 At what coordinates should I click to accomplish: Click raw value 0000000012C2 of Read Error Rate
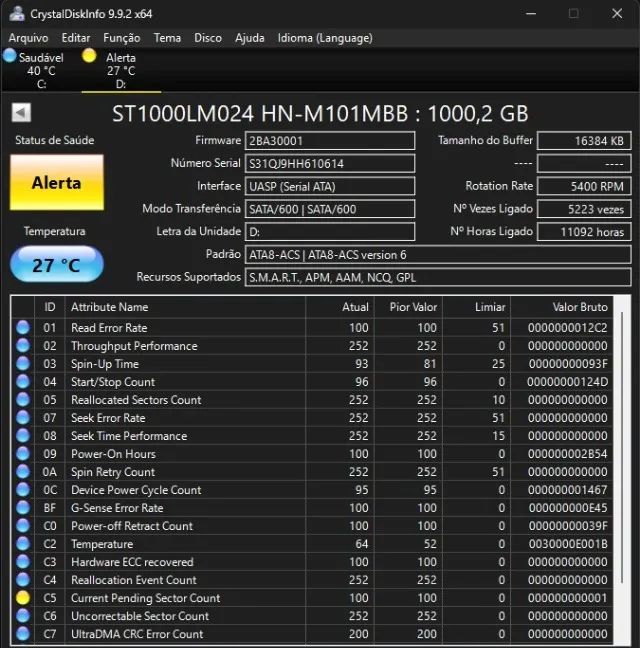[x=568, y=328]
